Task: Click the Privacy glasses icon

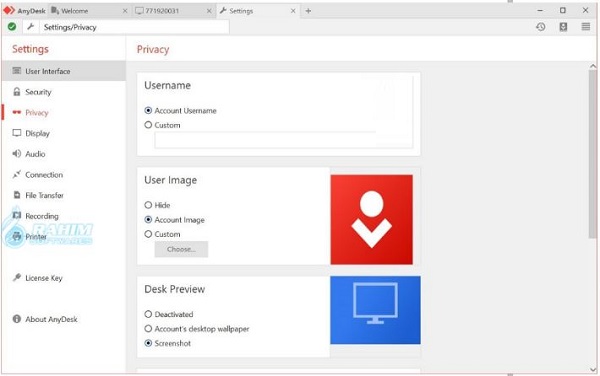Action: tap(16, 112)
